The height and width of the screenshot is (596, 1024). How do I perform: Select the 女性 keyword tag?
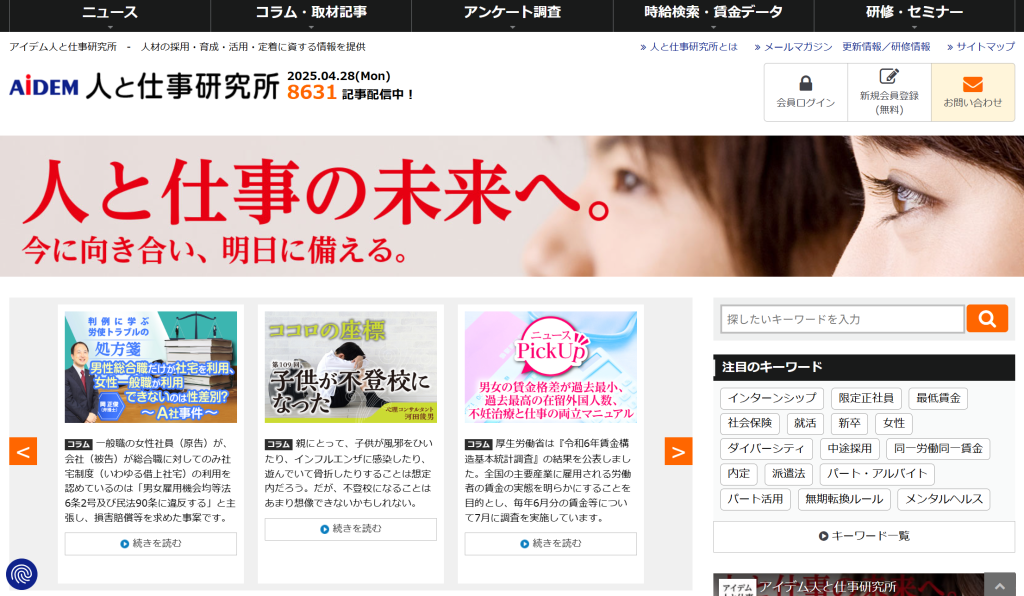(x=894, y=424)
